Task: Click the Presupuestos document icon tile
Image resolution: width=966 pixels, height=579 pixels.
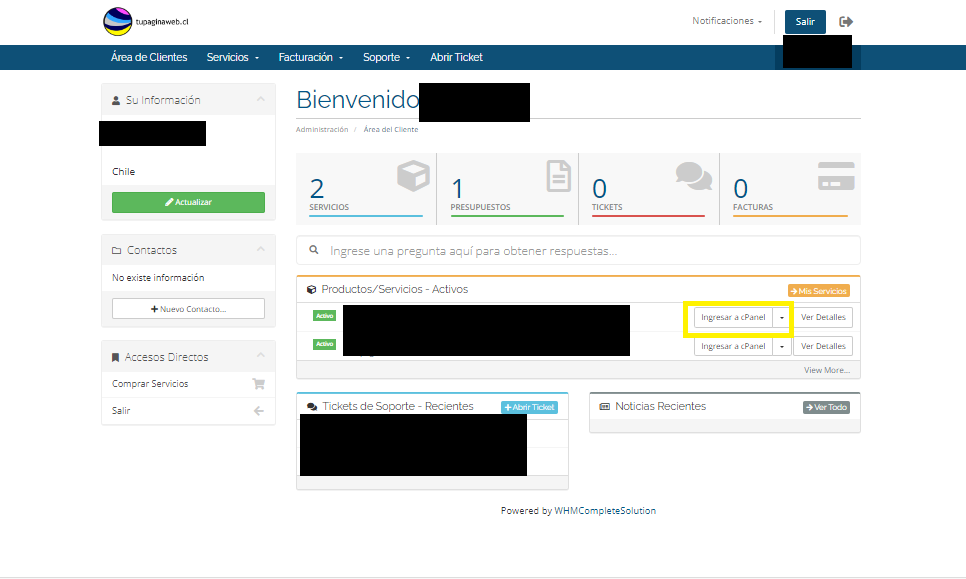Action: tap(507, 187)
